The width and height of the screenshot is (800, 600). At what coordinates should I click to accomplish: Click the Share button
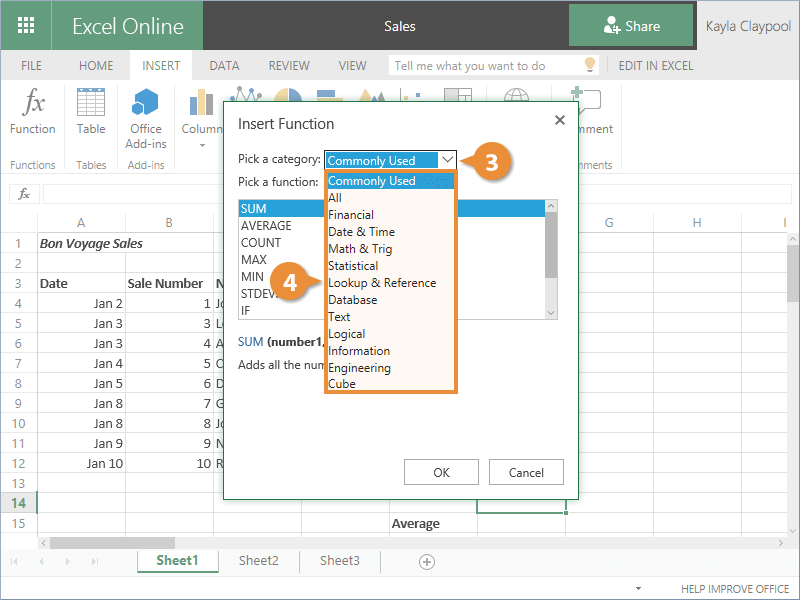631,26
